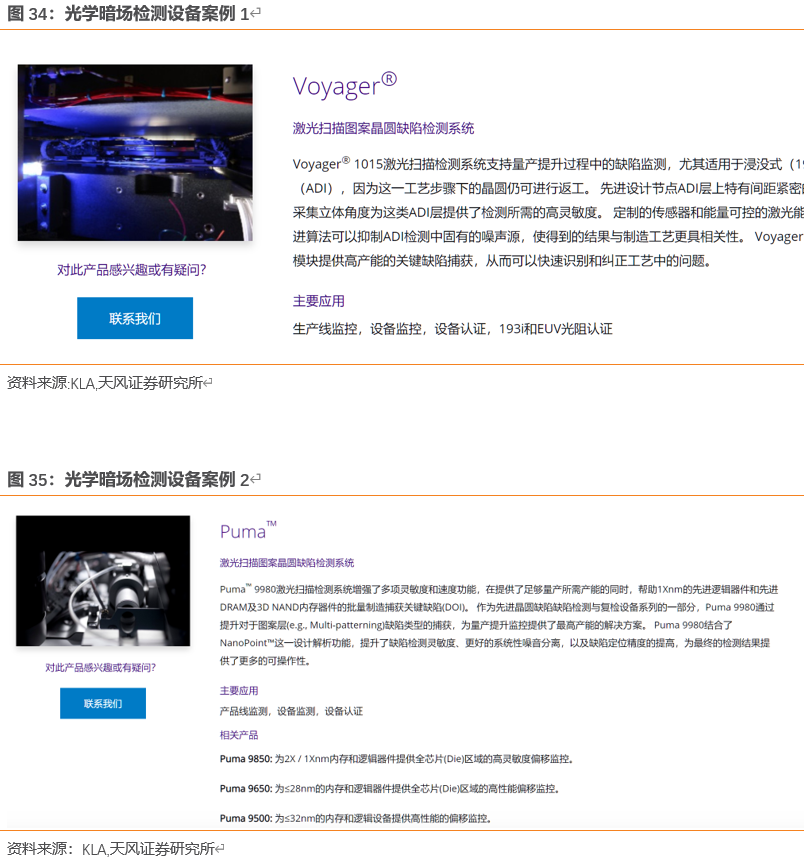Click the Voyager 1015 description first line

click(548, 164)
